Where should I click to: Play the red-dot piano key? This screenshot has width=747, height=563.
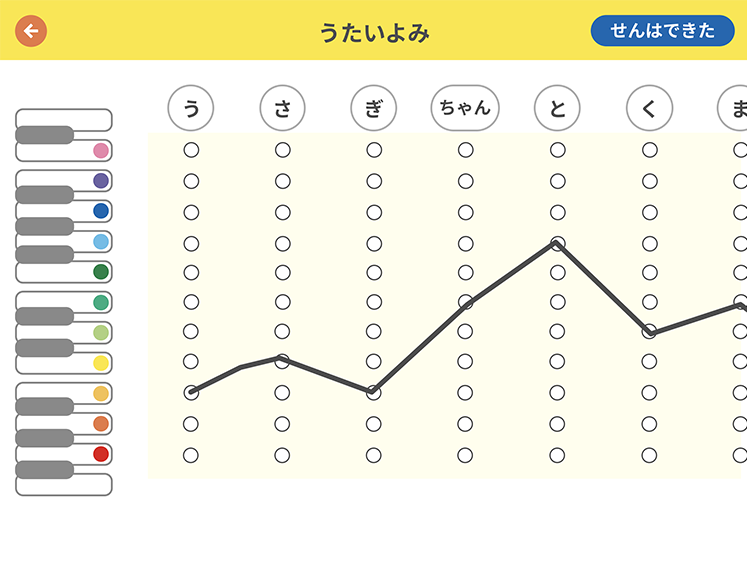click(x=64, y=454)
